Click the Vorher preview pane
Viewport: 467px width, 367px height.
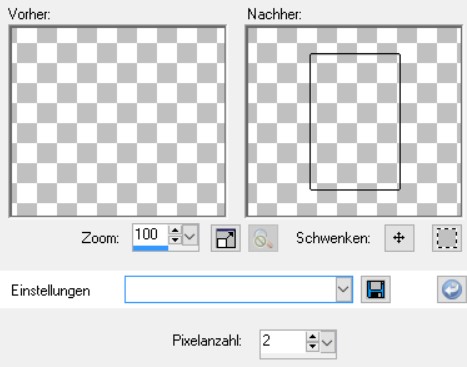[118, 121]
